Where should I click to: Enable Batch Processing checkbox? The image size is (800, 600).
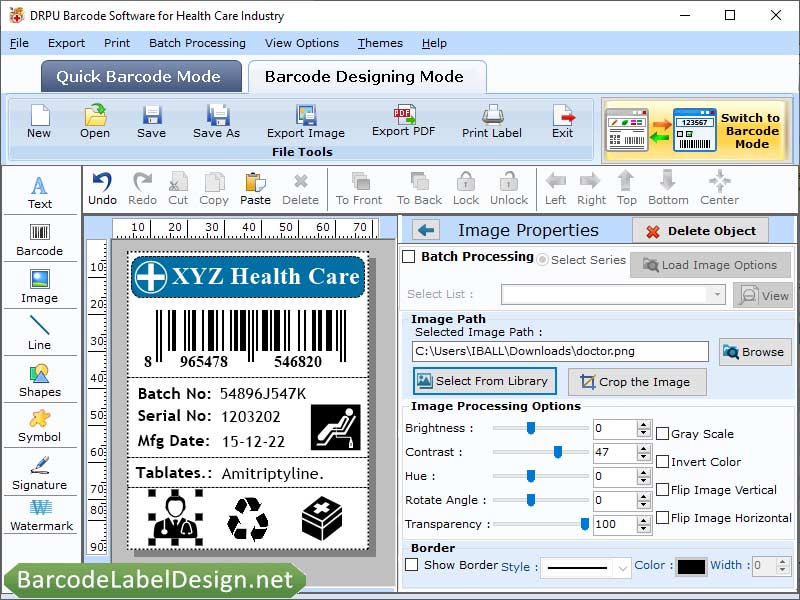[x=409, y=256]
